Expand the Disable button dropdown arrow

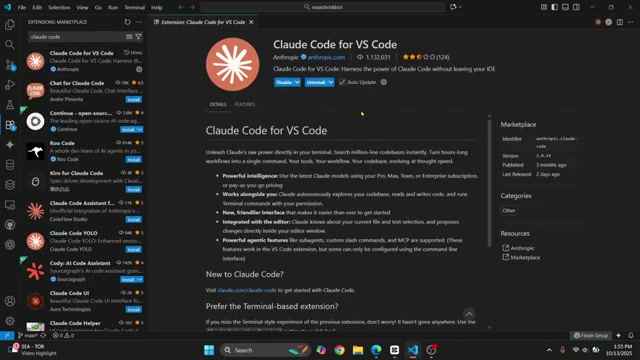[297, 82]
